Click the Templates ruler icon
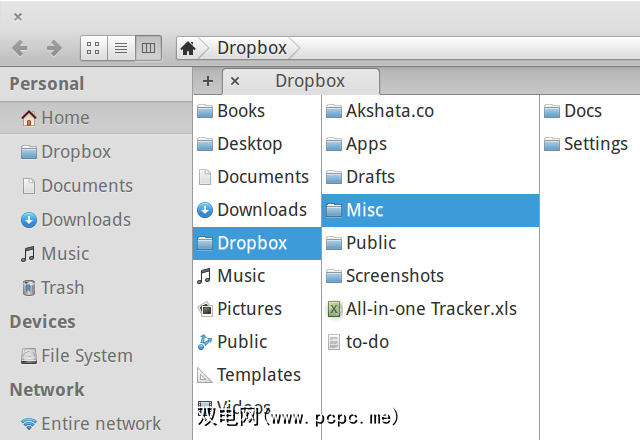 (204, 375)
